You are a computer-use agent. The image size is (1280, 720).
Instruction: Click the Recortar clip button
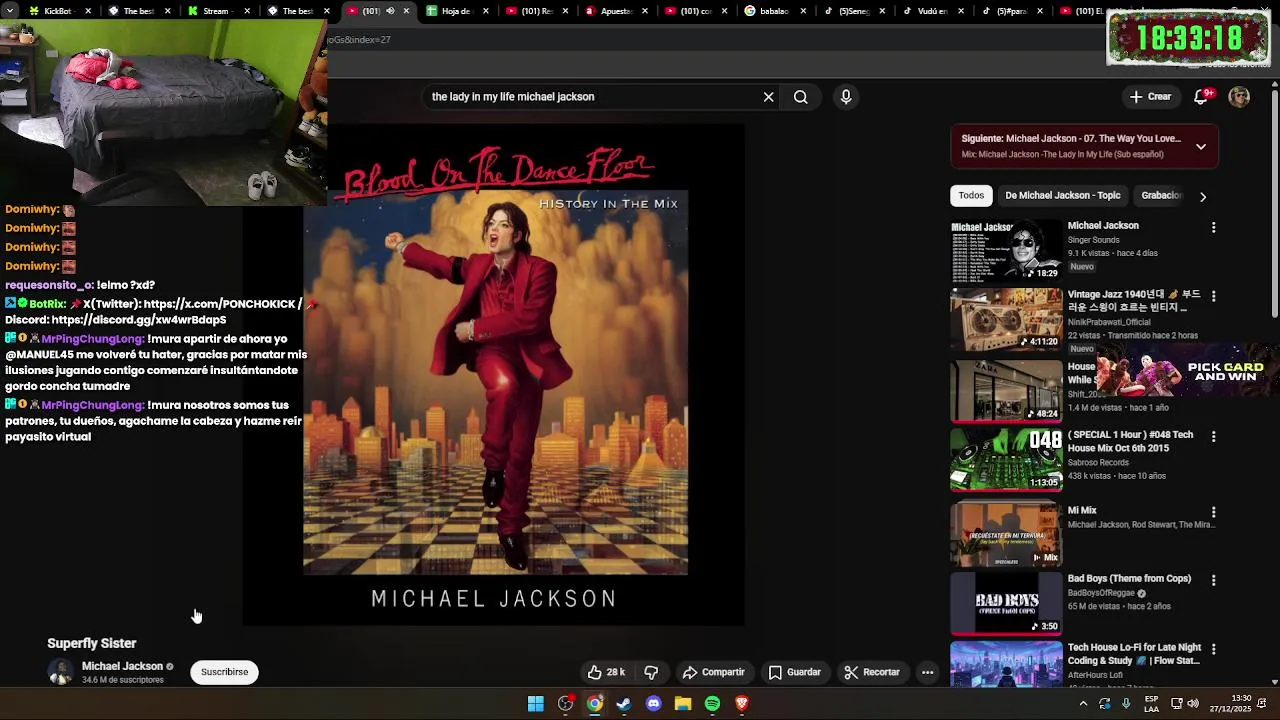tap(872, 672)
